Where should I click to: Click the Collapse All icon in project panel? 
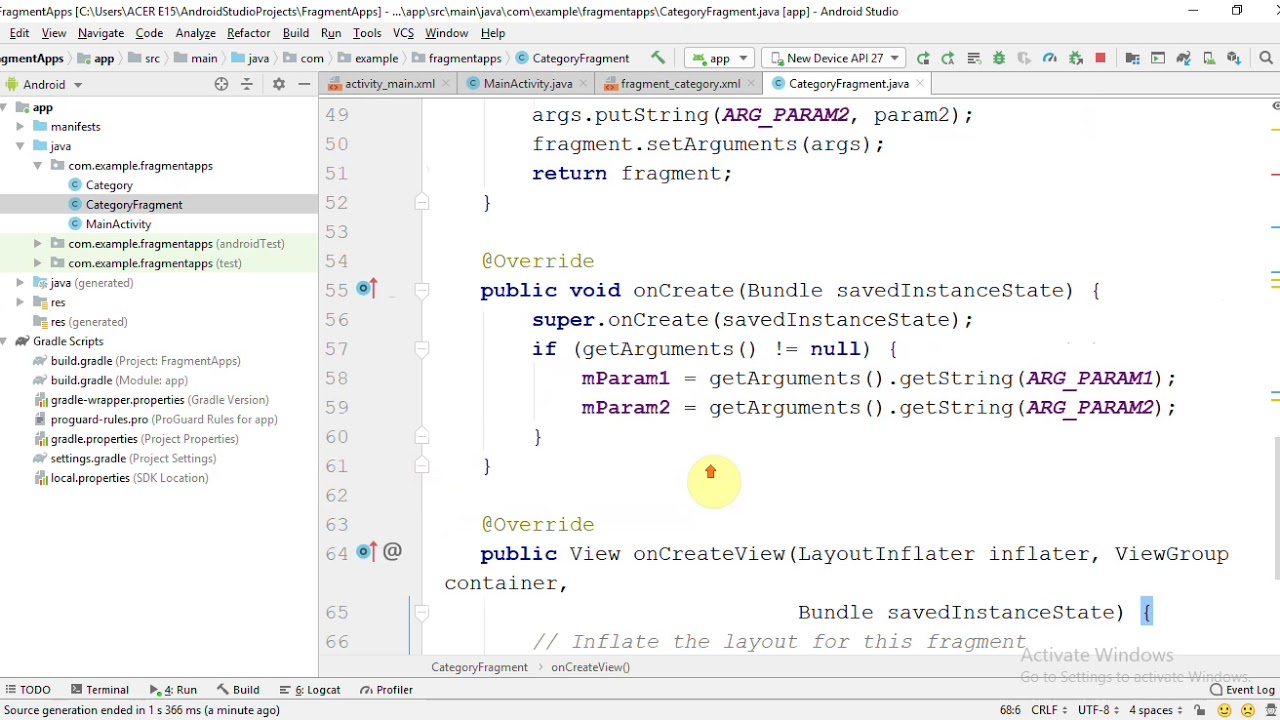[x=247, y=84]
